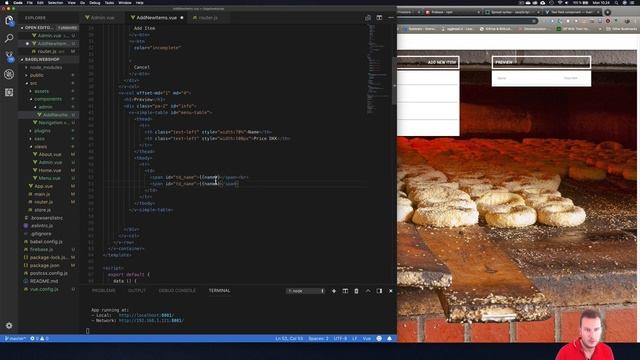Image resolution: width=640 pixels, height=360 pixels.
Task: Open macOS Notification Center icon
Action: (x=633, y=2)
